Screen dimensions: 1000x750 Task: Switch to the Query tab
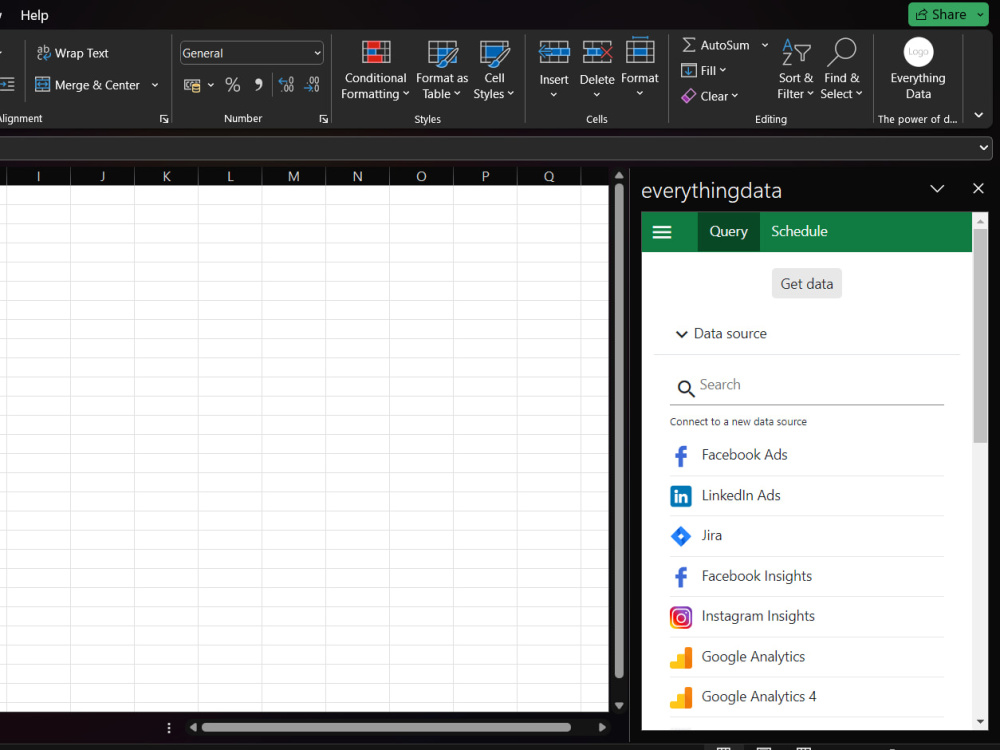[728, 232]
